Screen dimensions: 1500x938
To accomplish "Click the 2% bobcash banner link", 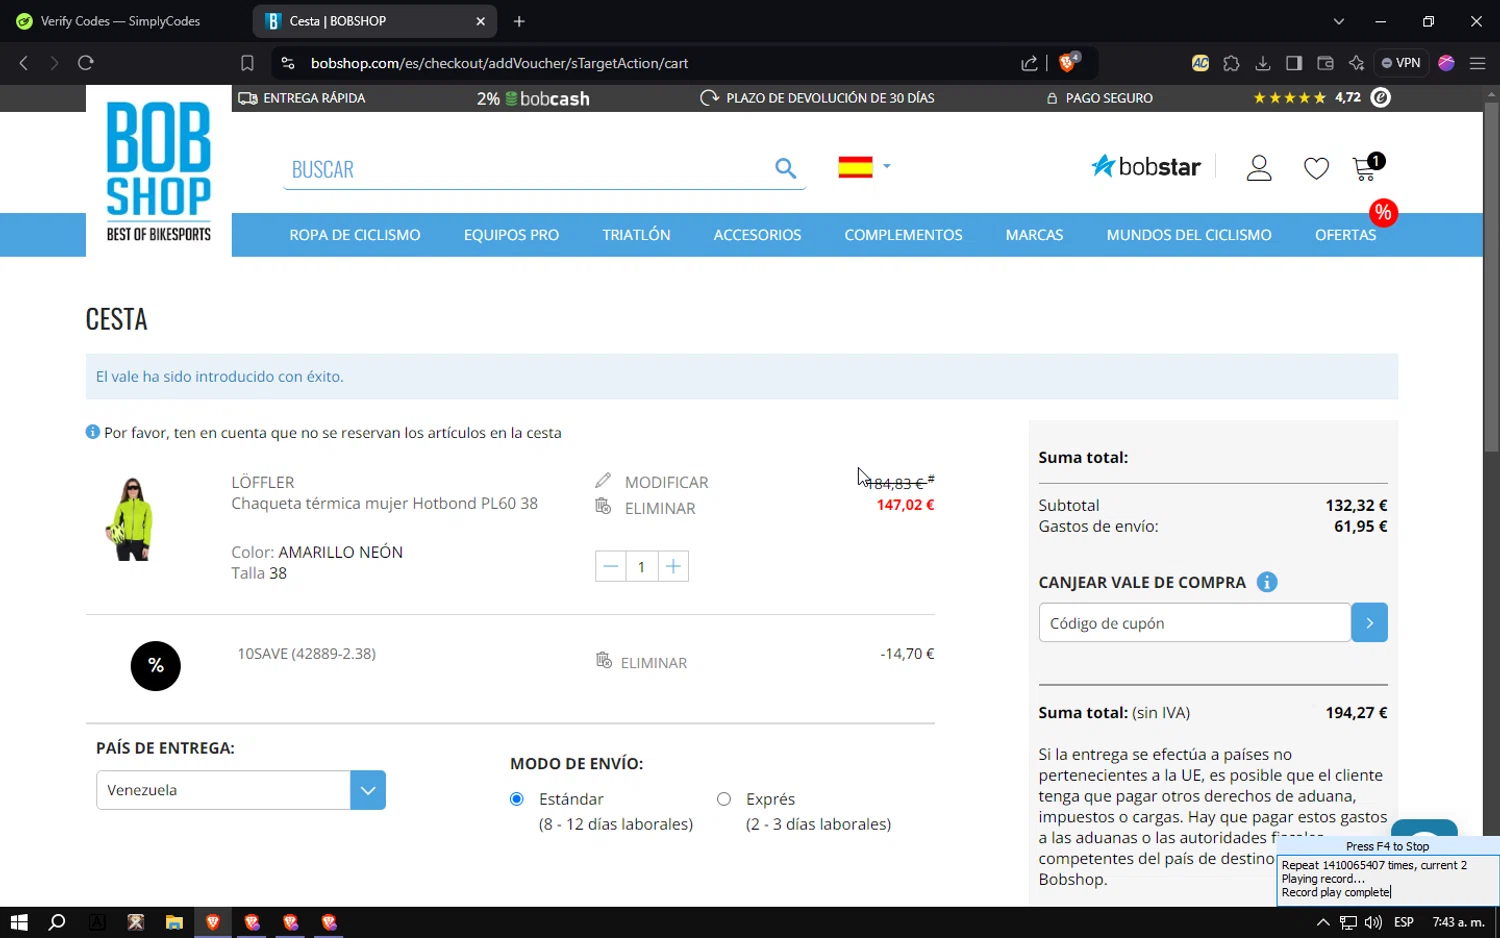I will pos(533,98).
